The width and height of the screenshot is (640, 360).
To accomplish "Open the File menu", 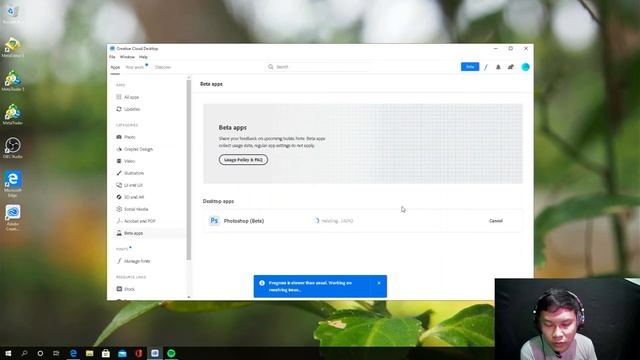I will 112,57.
